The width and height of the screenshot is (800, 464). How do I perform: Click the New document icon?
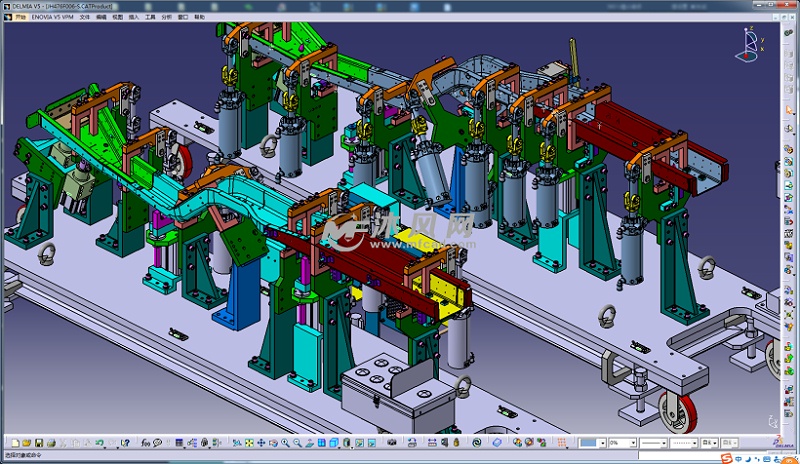click(x=14, y=443)
